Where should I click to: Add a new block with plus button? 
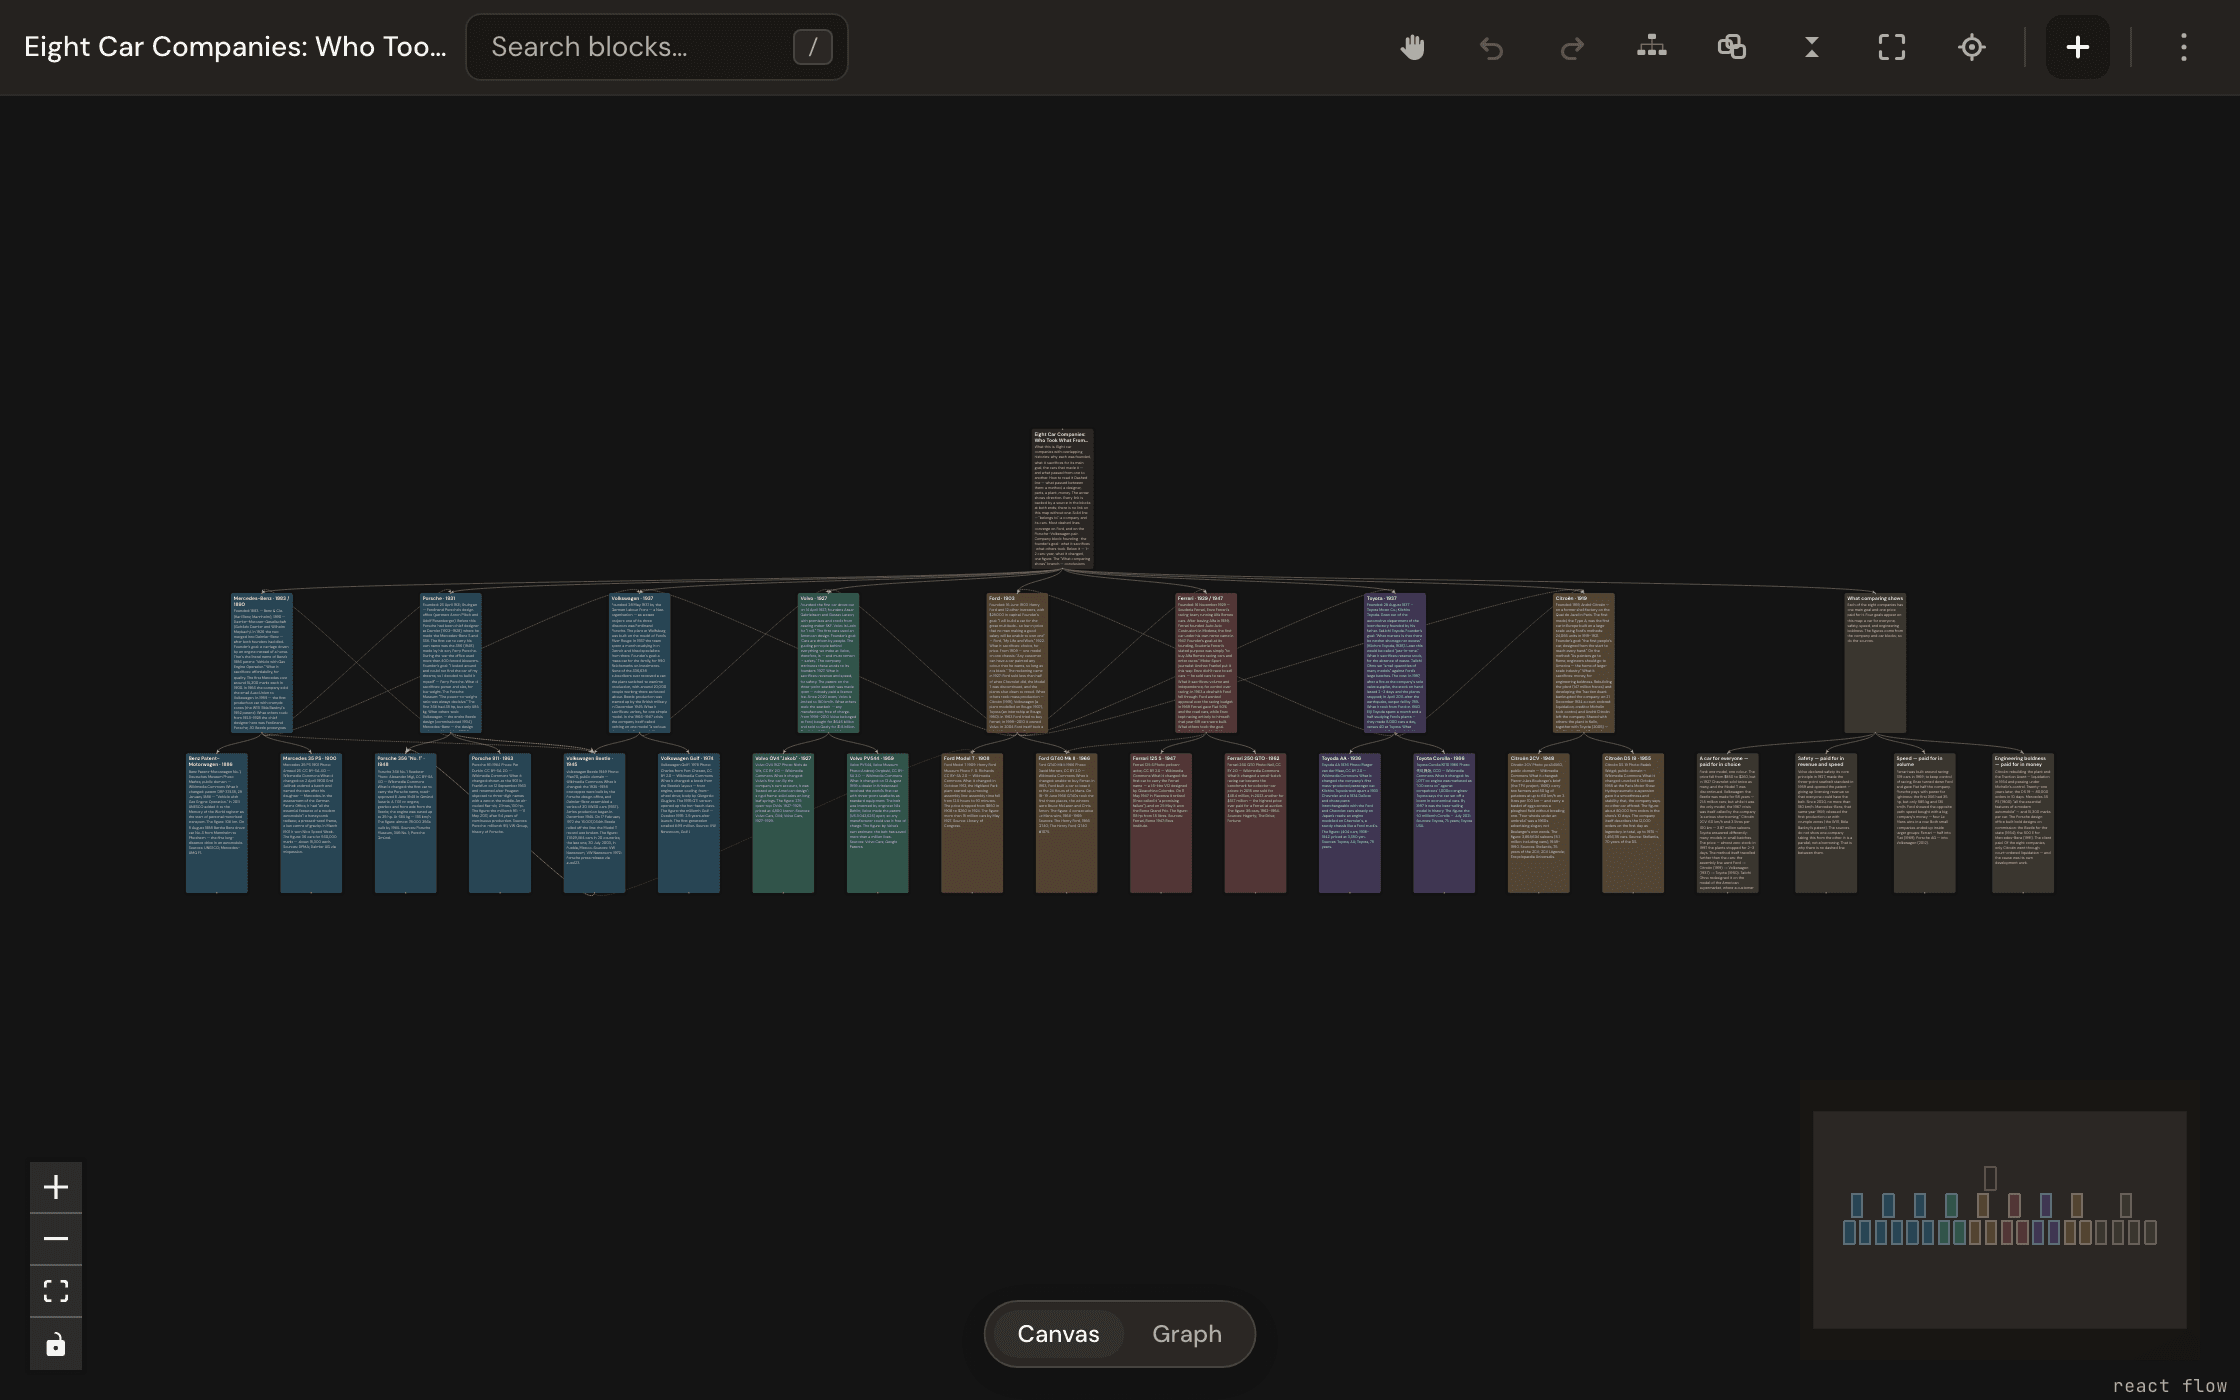(x=2078, y=47)
